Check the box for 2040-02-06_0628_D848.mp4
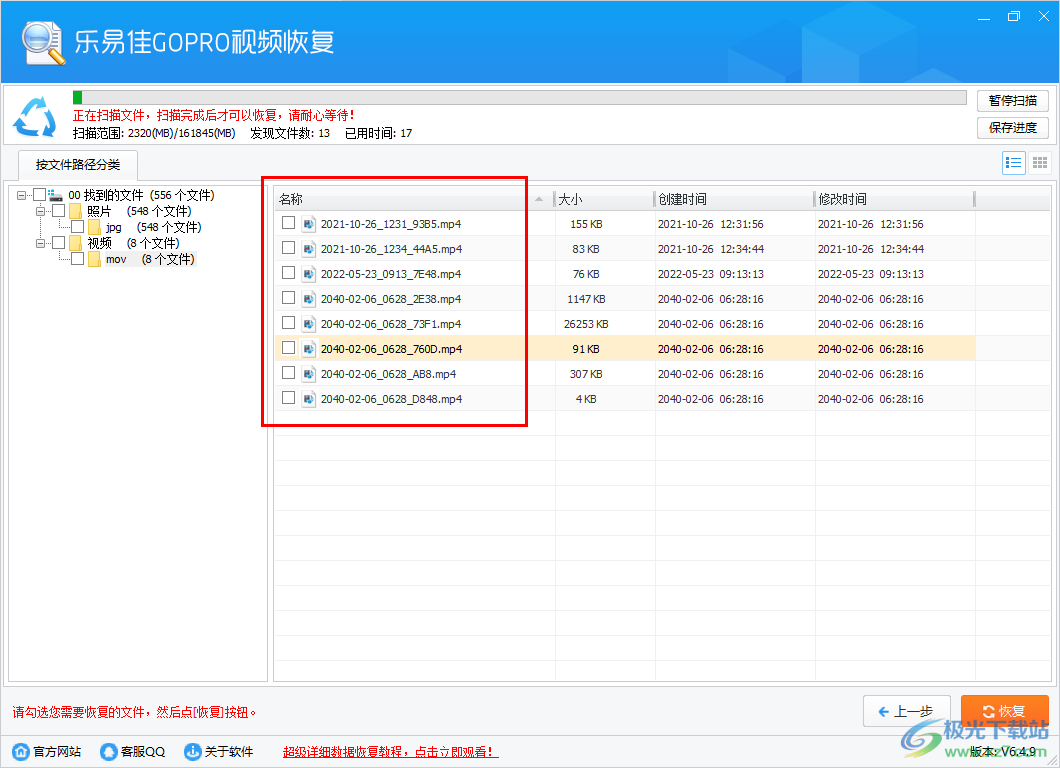 [289, 398]
